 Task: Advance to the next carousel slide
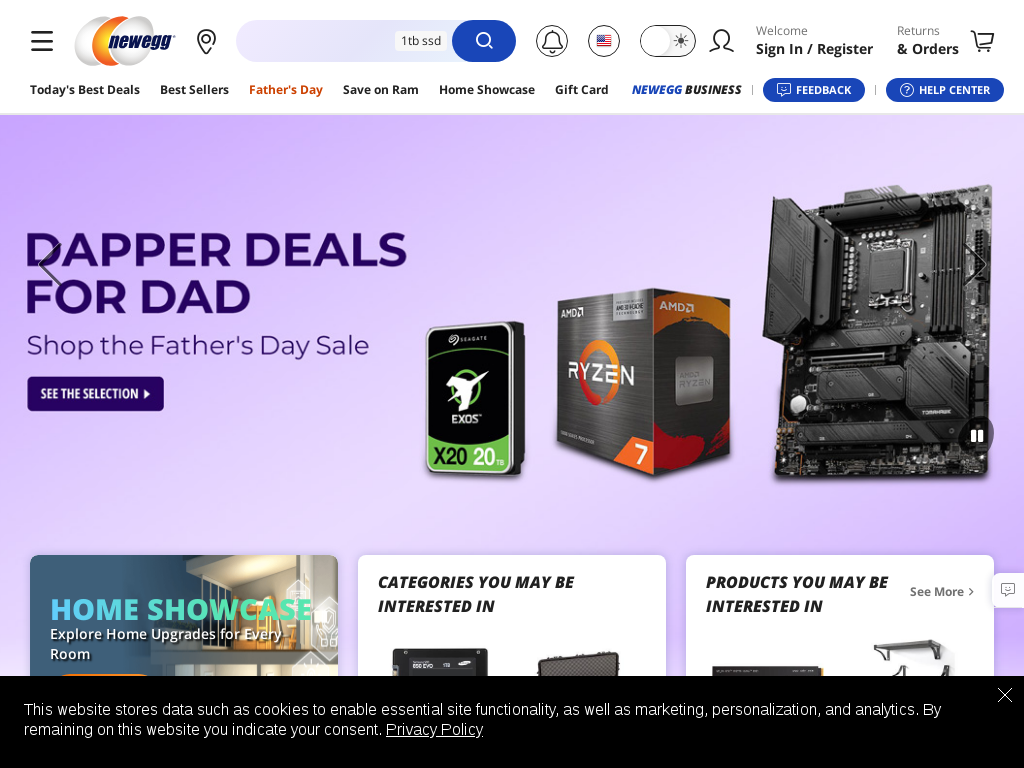[974, 265]
